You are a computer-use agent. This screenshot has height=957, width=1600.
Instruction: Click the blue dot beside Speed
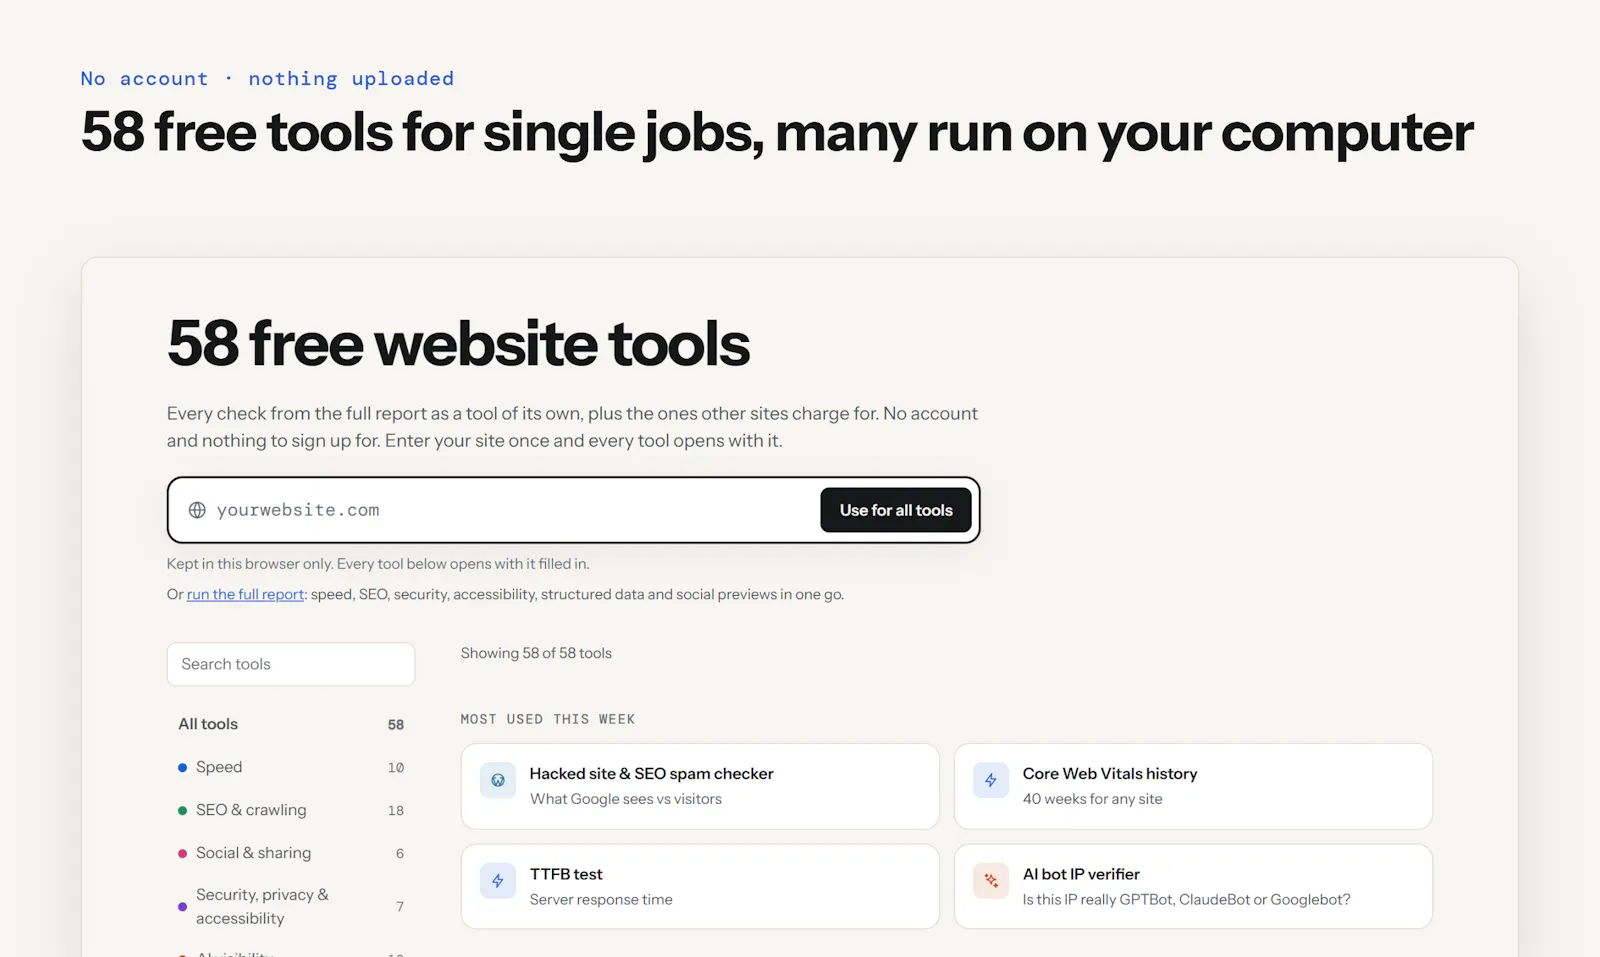coord(182,768)
